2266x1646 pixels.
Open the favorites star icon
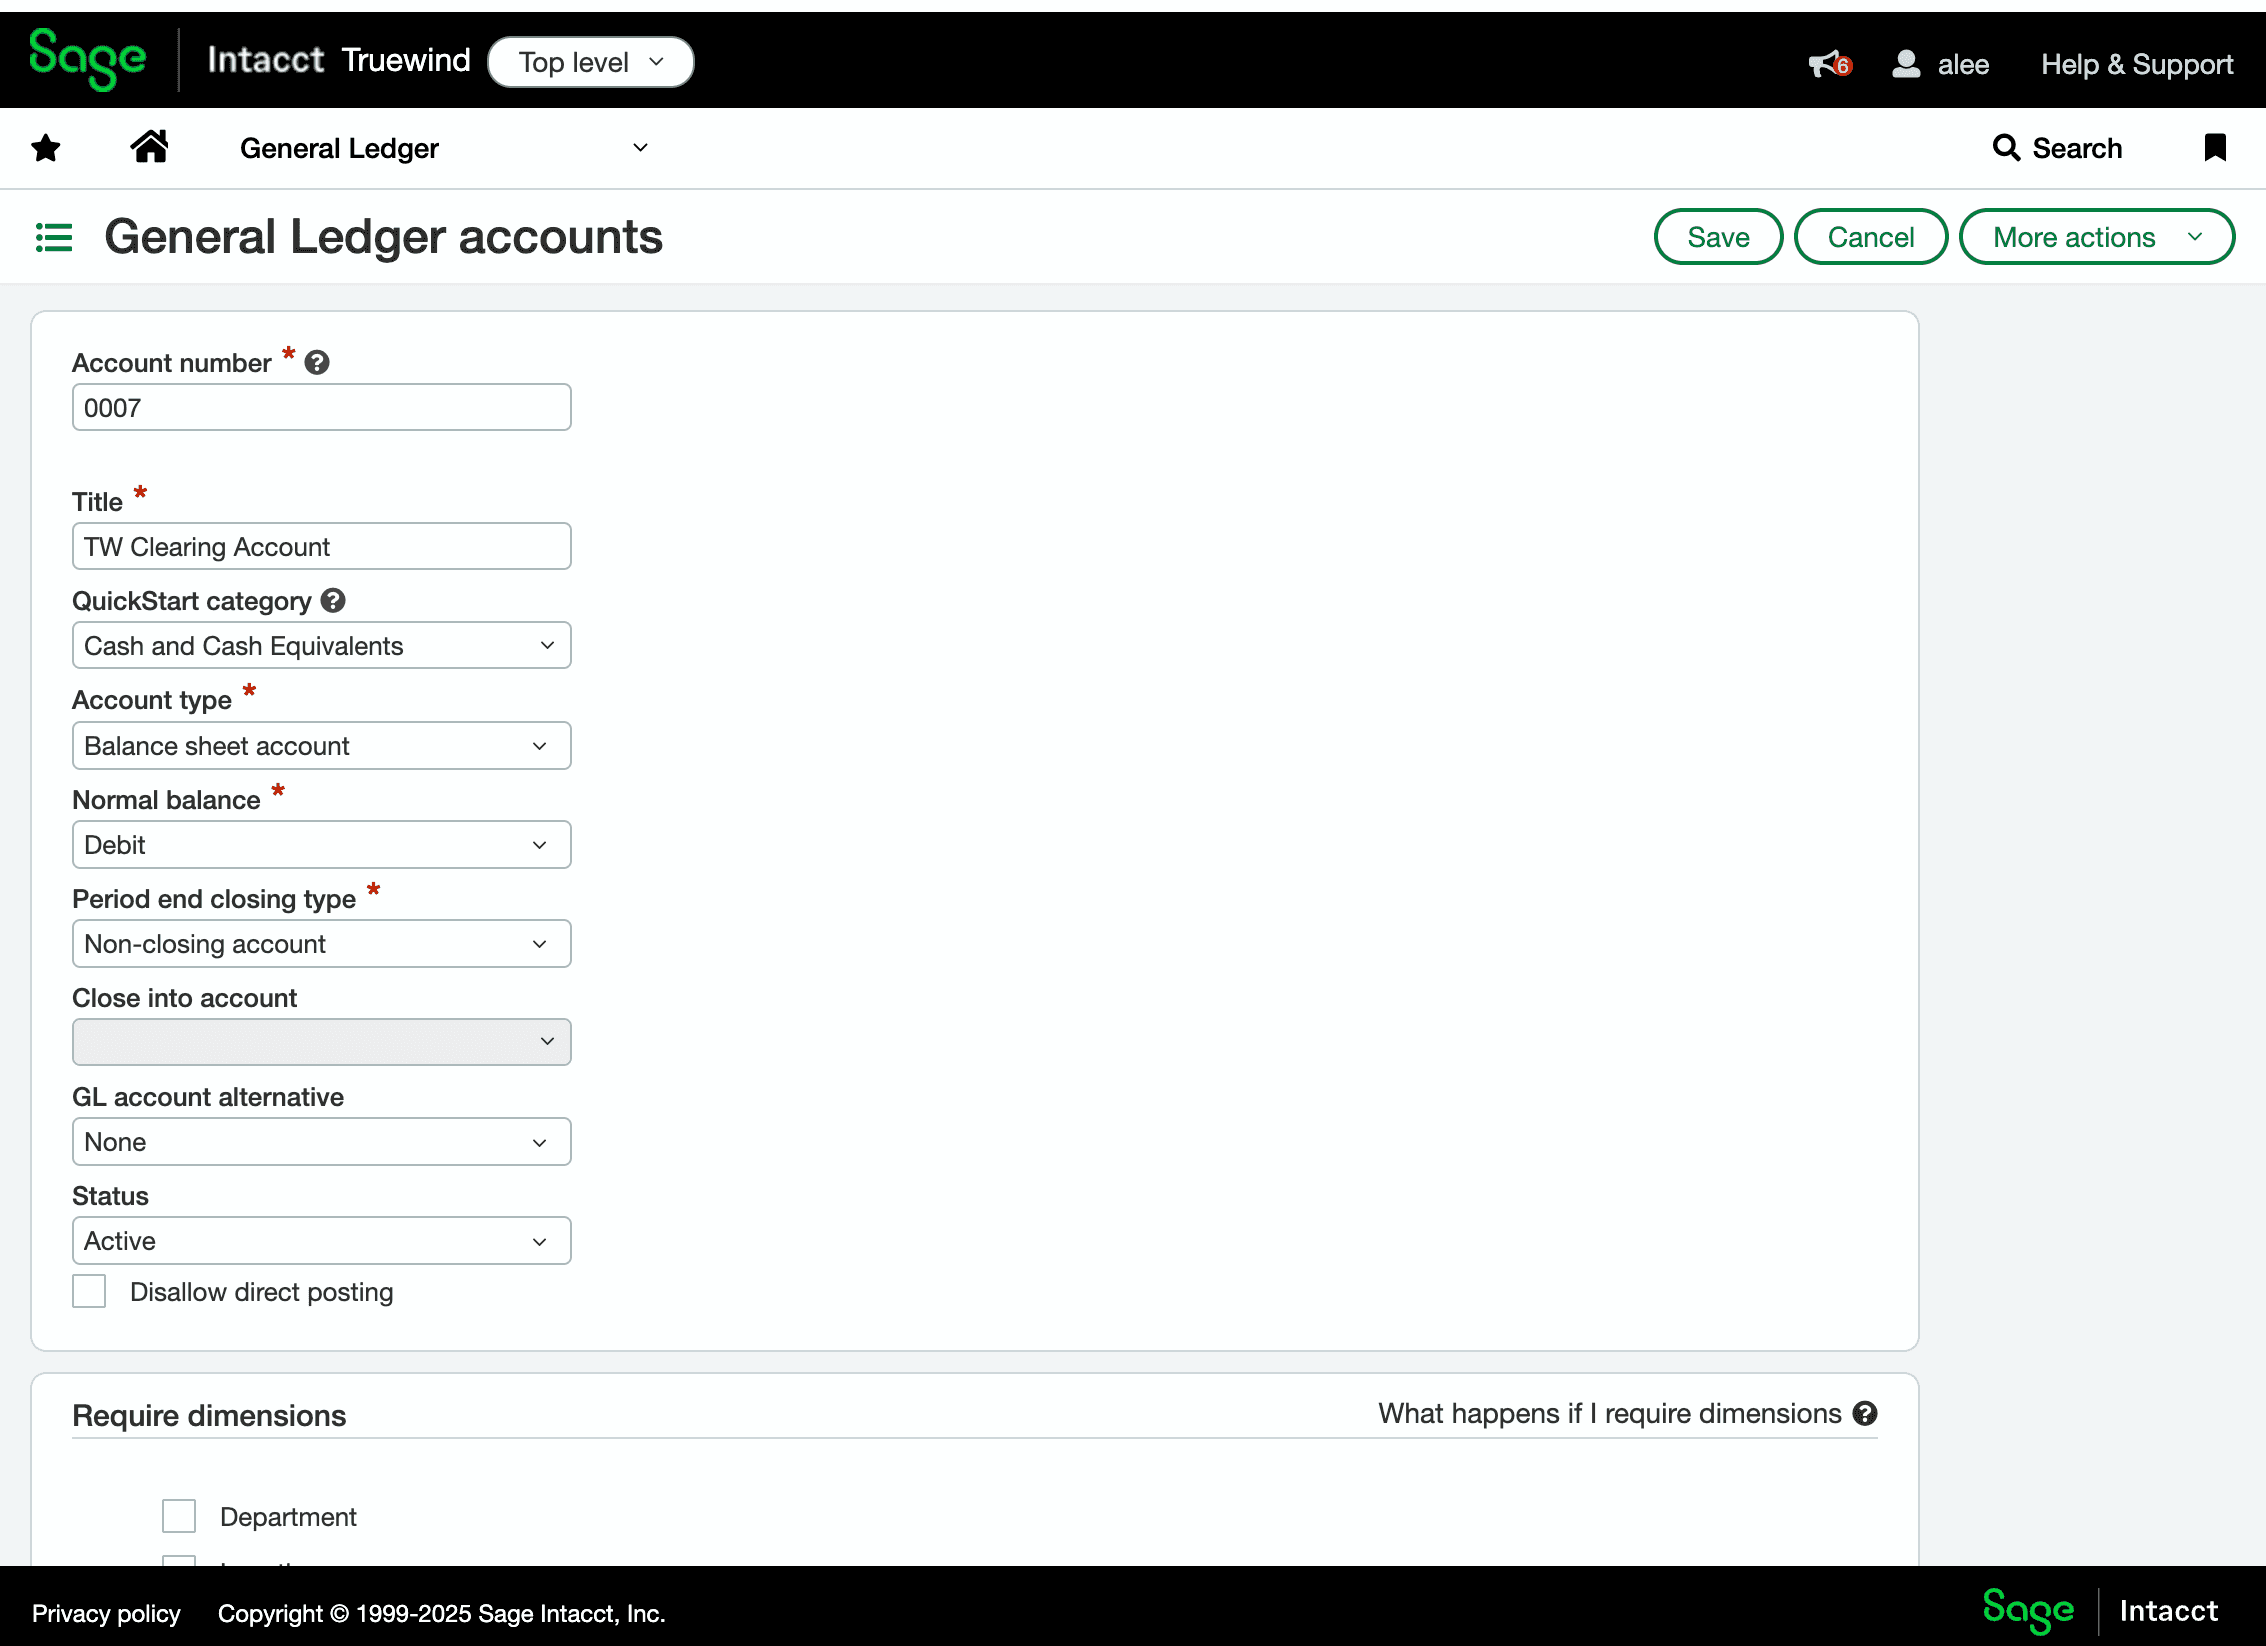click(46, 147)
